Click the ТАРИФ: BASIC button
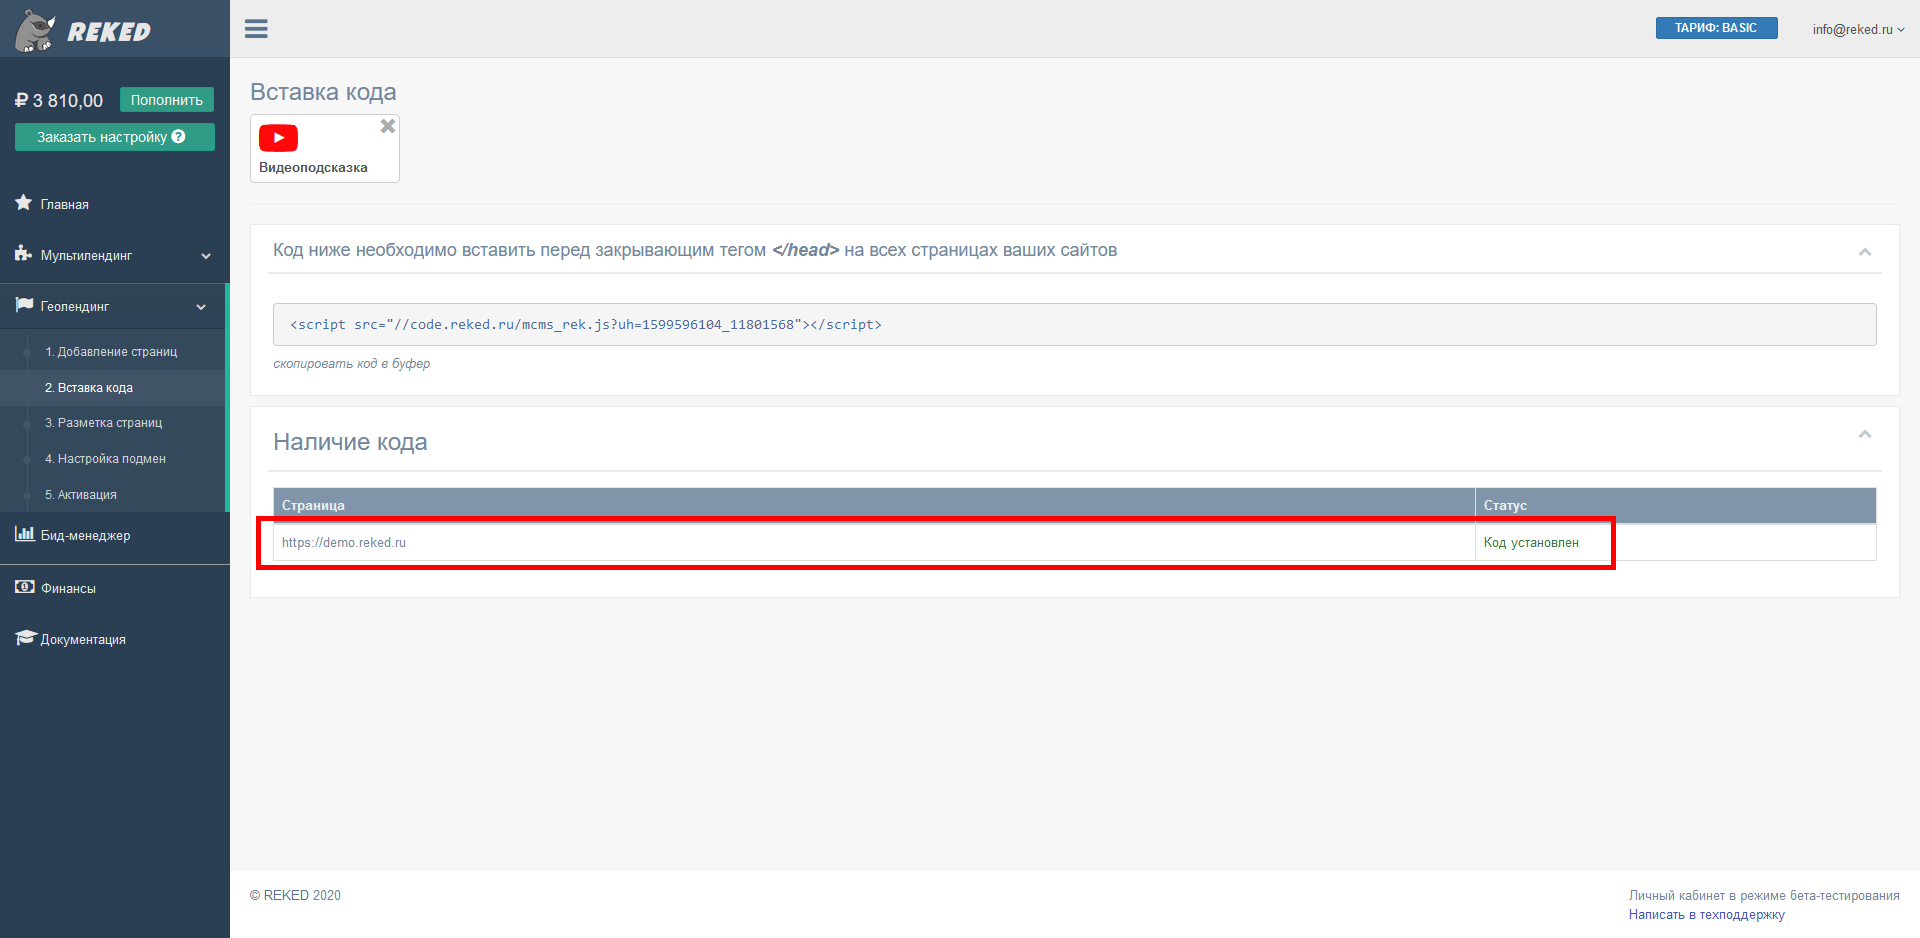Viewport: 1920px width, 938px height. [x=1716, y=28]
